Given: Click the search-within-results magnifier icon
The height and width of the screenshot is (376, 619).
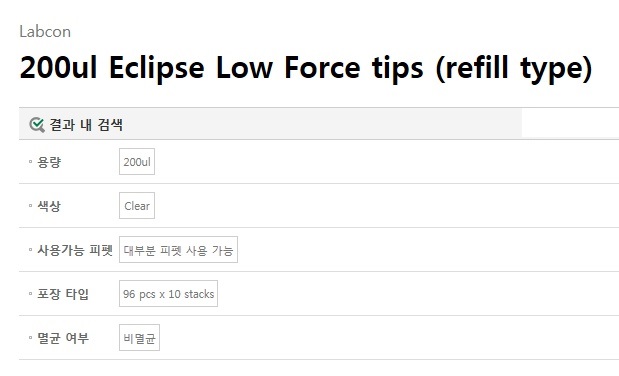Looking at the screenshot, I should pos(37,125).
